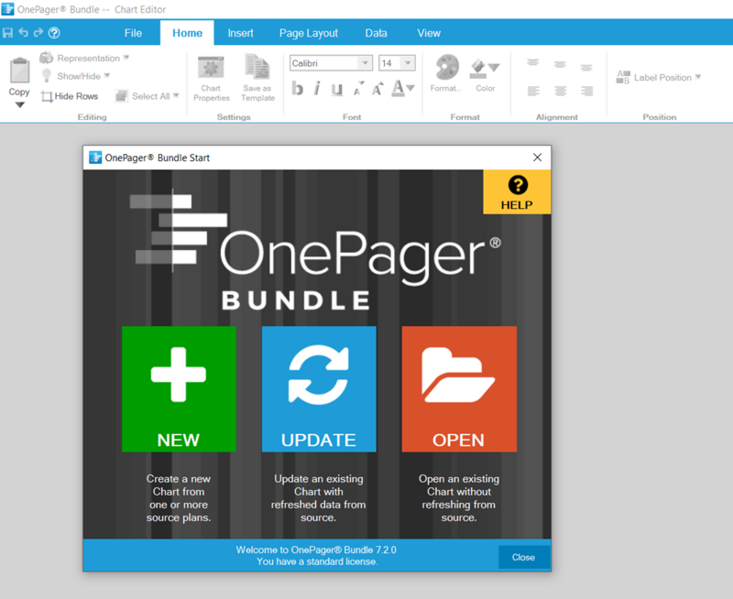The width and height of the screenshot is (733, 599).
Task: Open the Show/Hide dropdown
Action: click(x=76, y=76)
